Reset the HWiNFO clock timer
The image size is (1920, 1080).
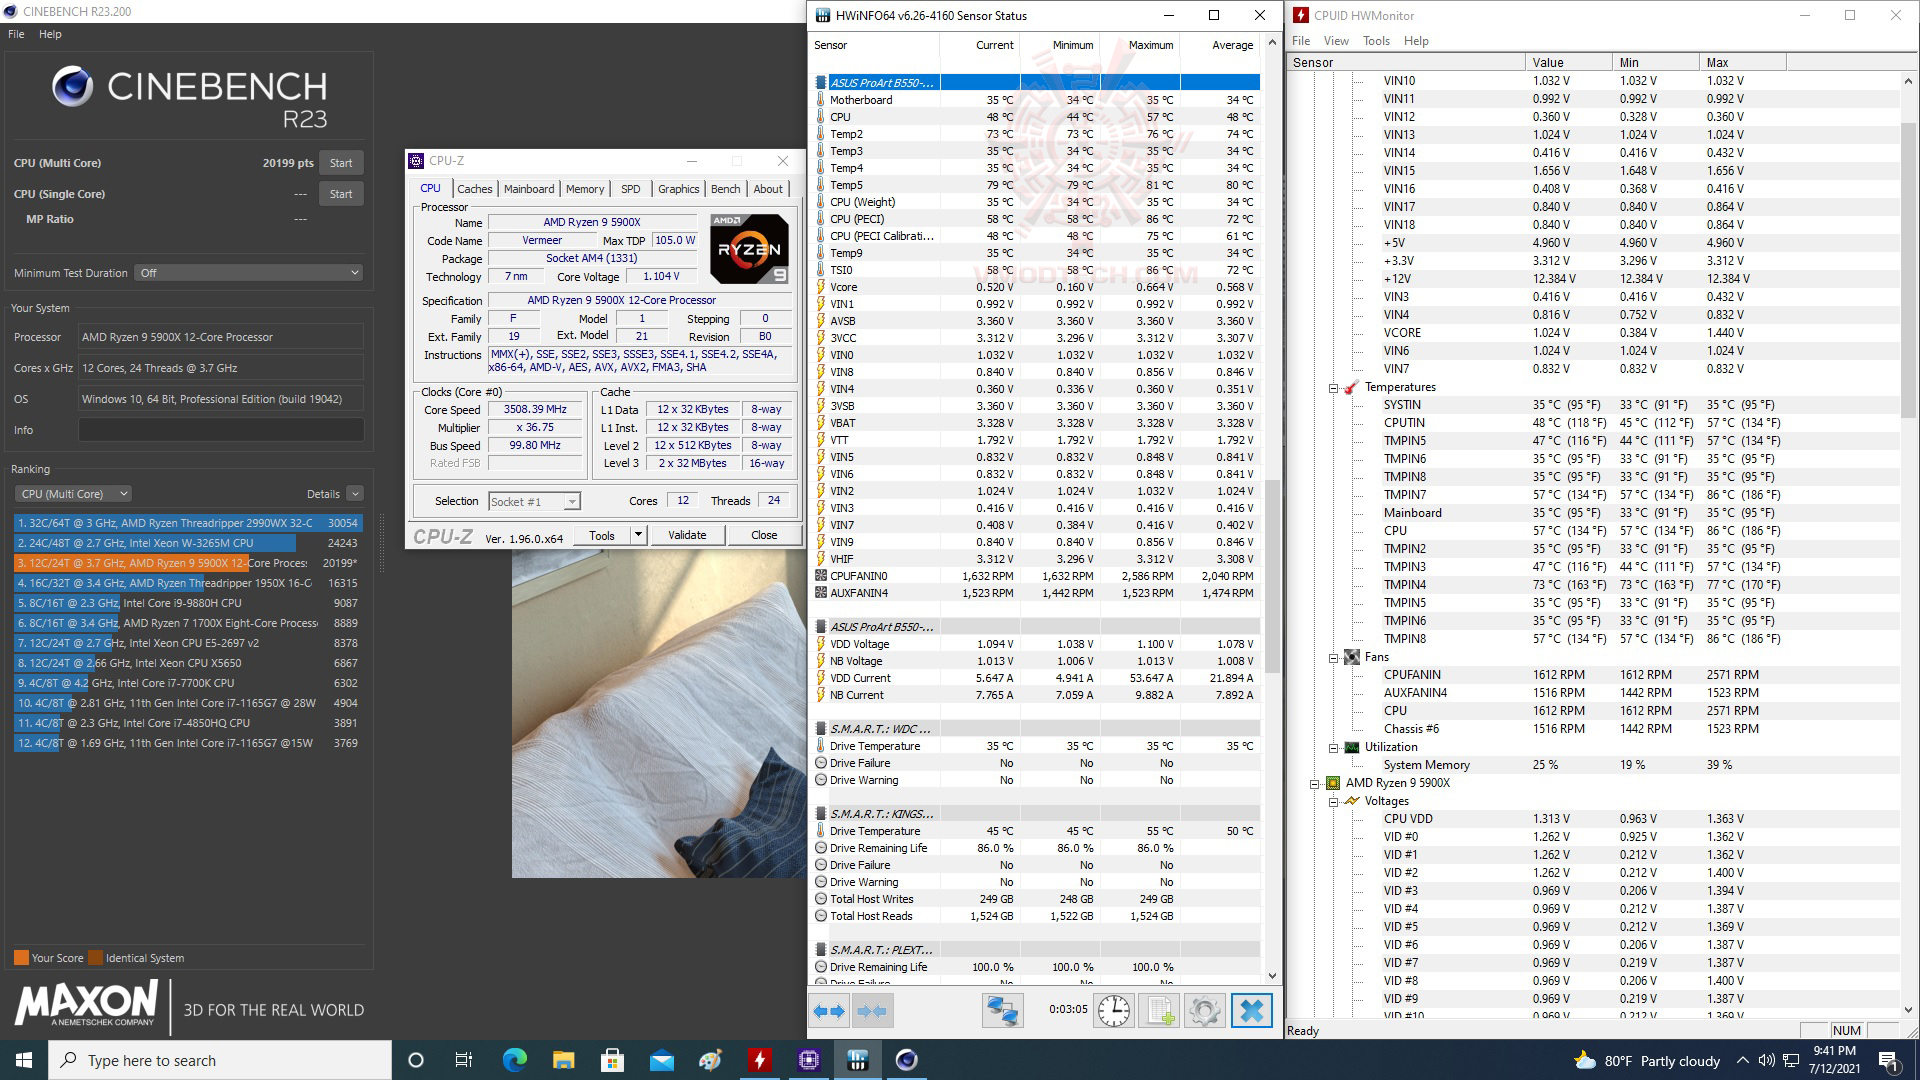pos(1113,1011)
